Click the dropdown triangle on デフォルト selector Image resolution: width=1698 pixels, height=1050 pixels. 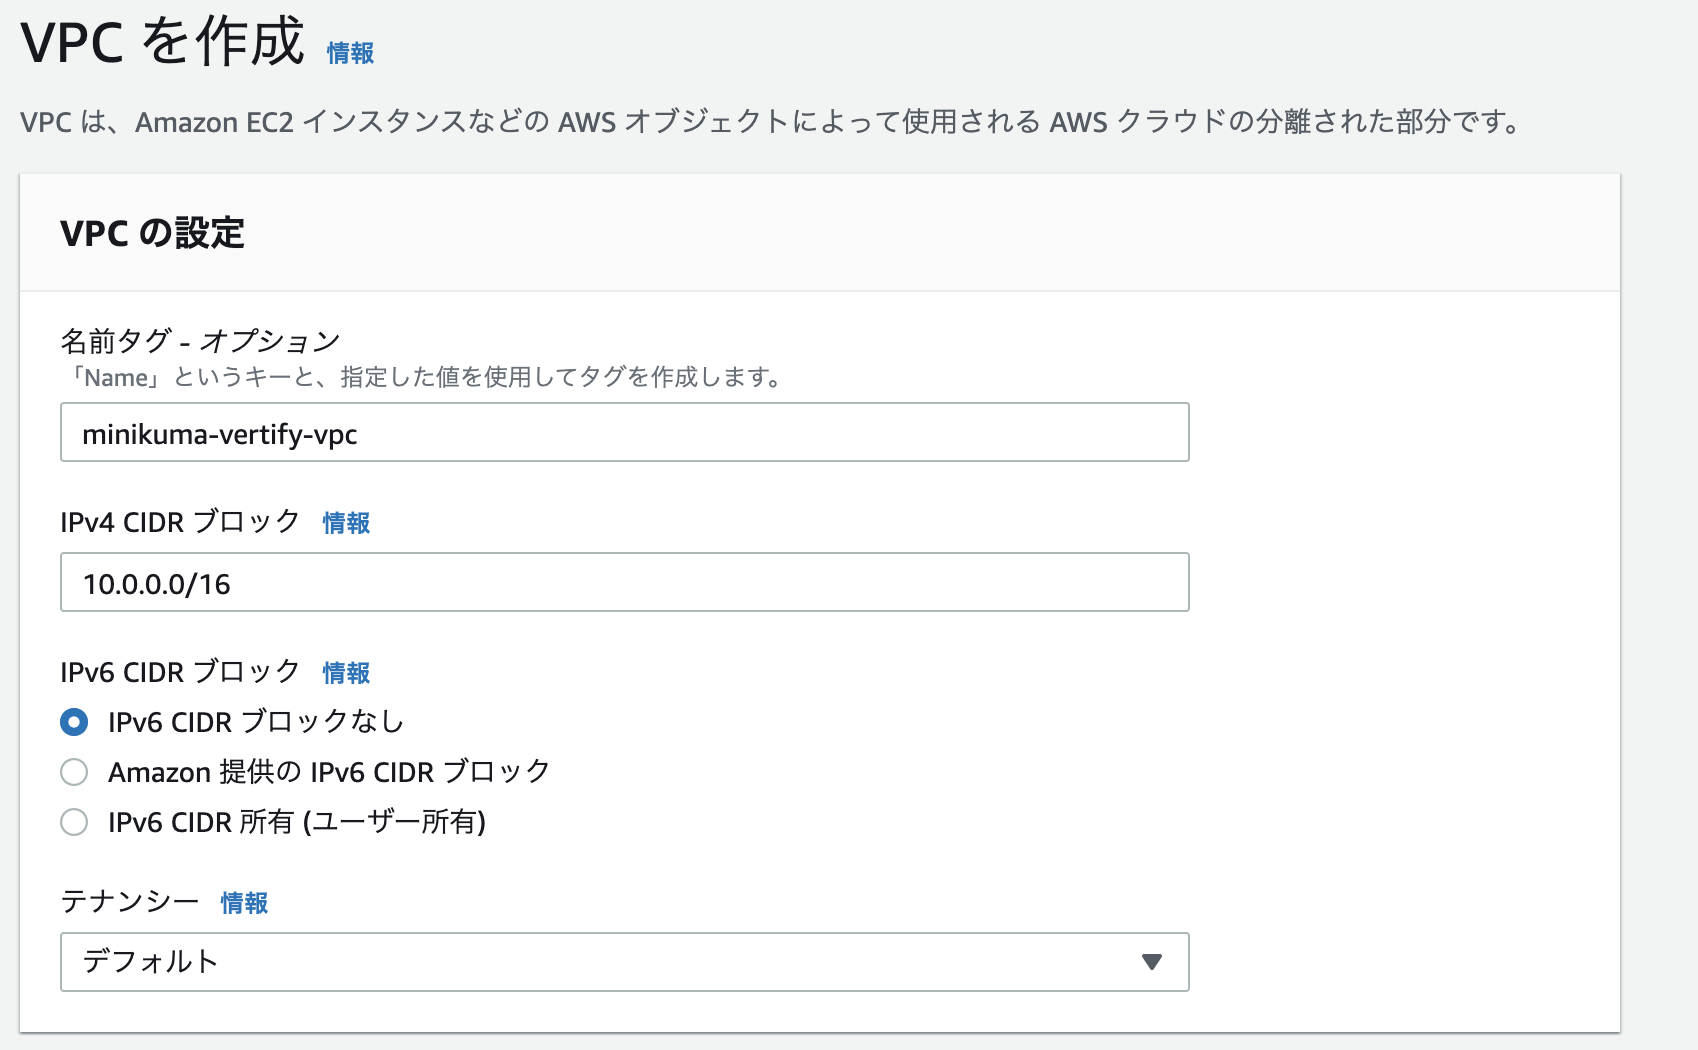point(1152,962)
